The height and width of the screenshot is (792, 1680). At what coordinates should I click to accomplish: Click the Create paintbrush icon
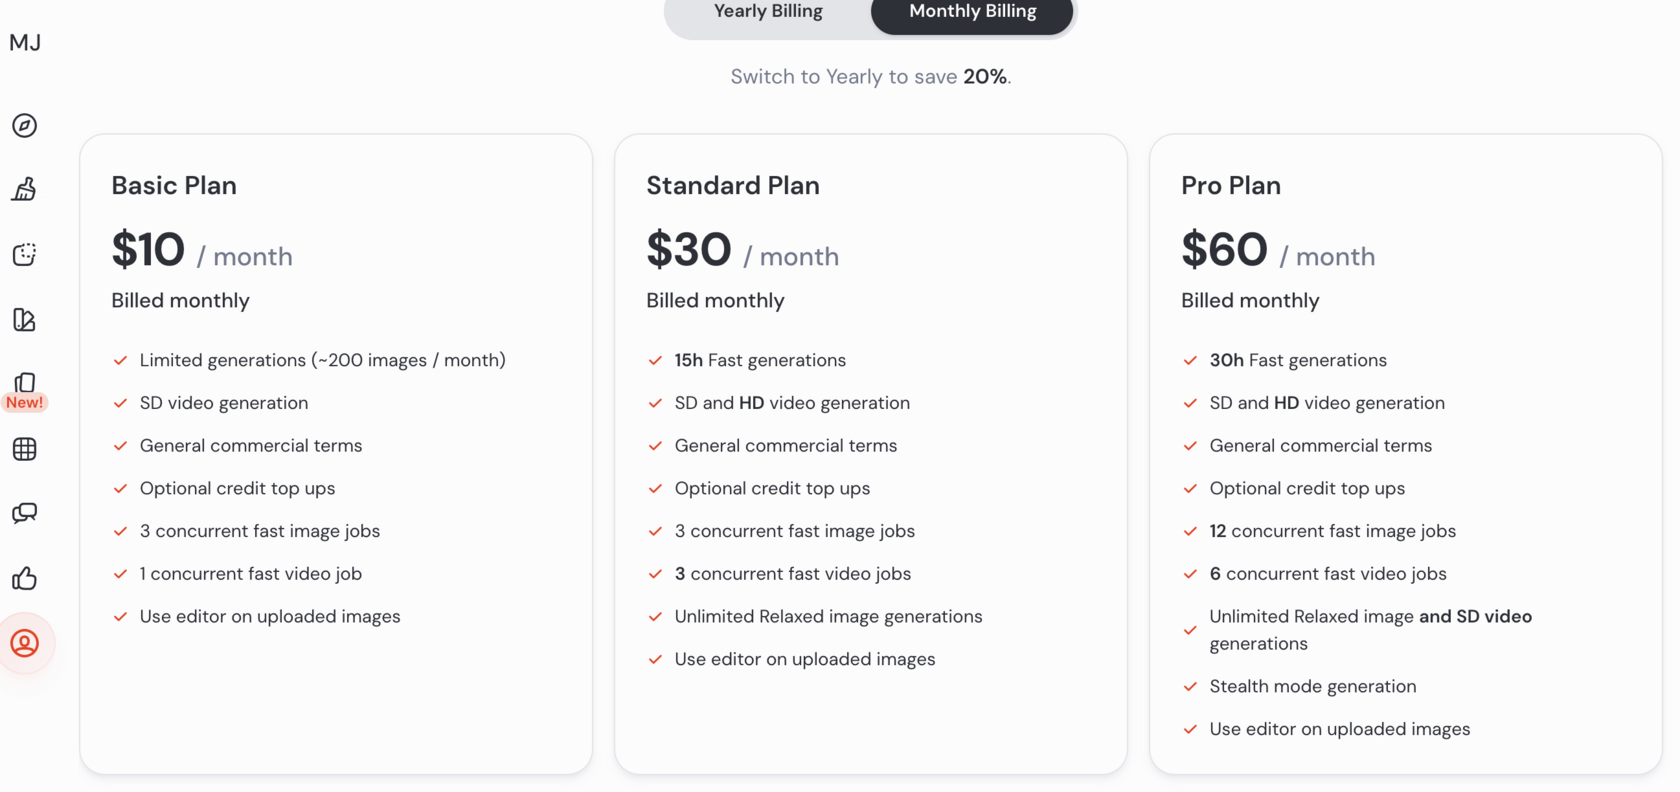[25, 189]
